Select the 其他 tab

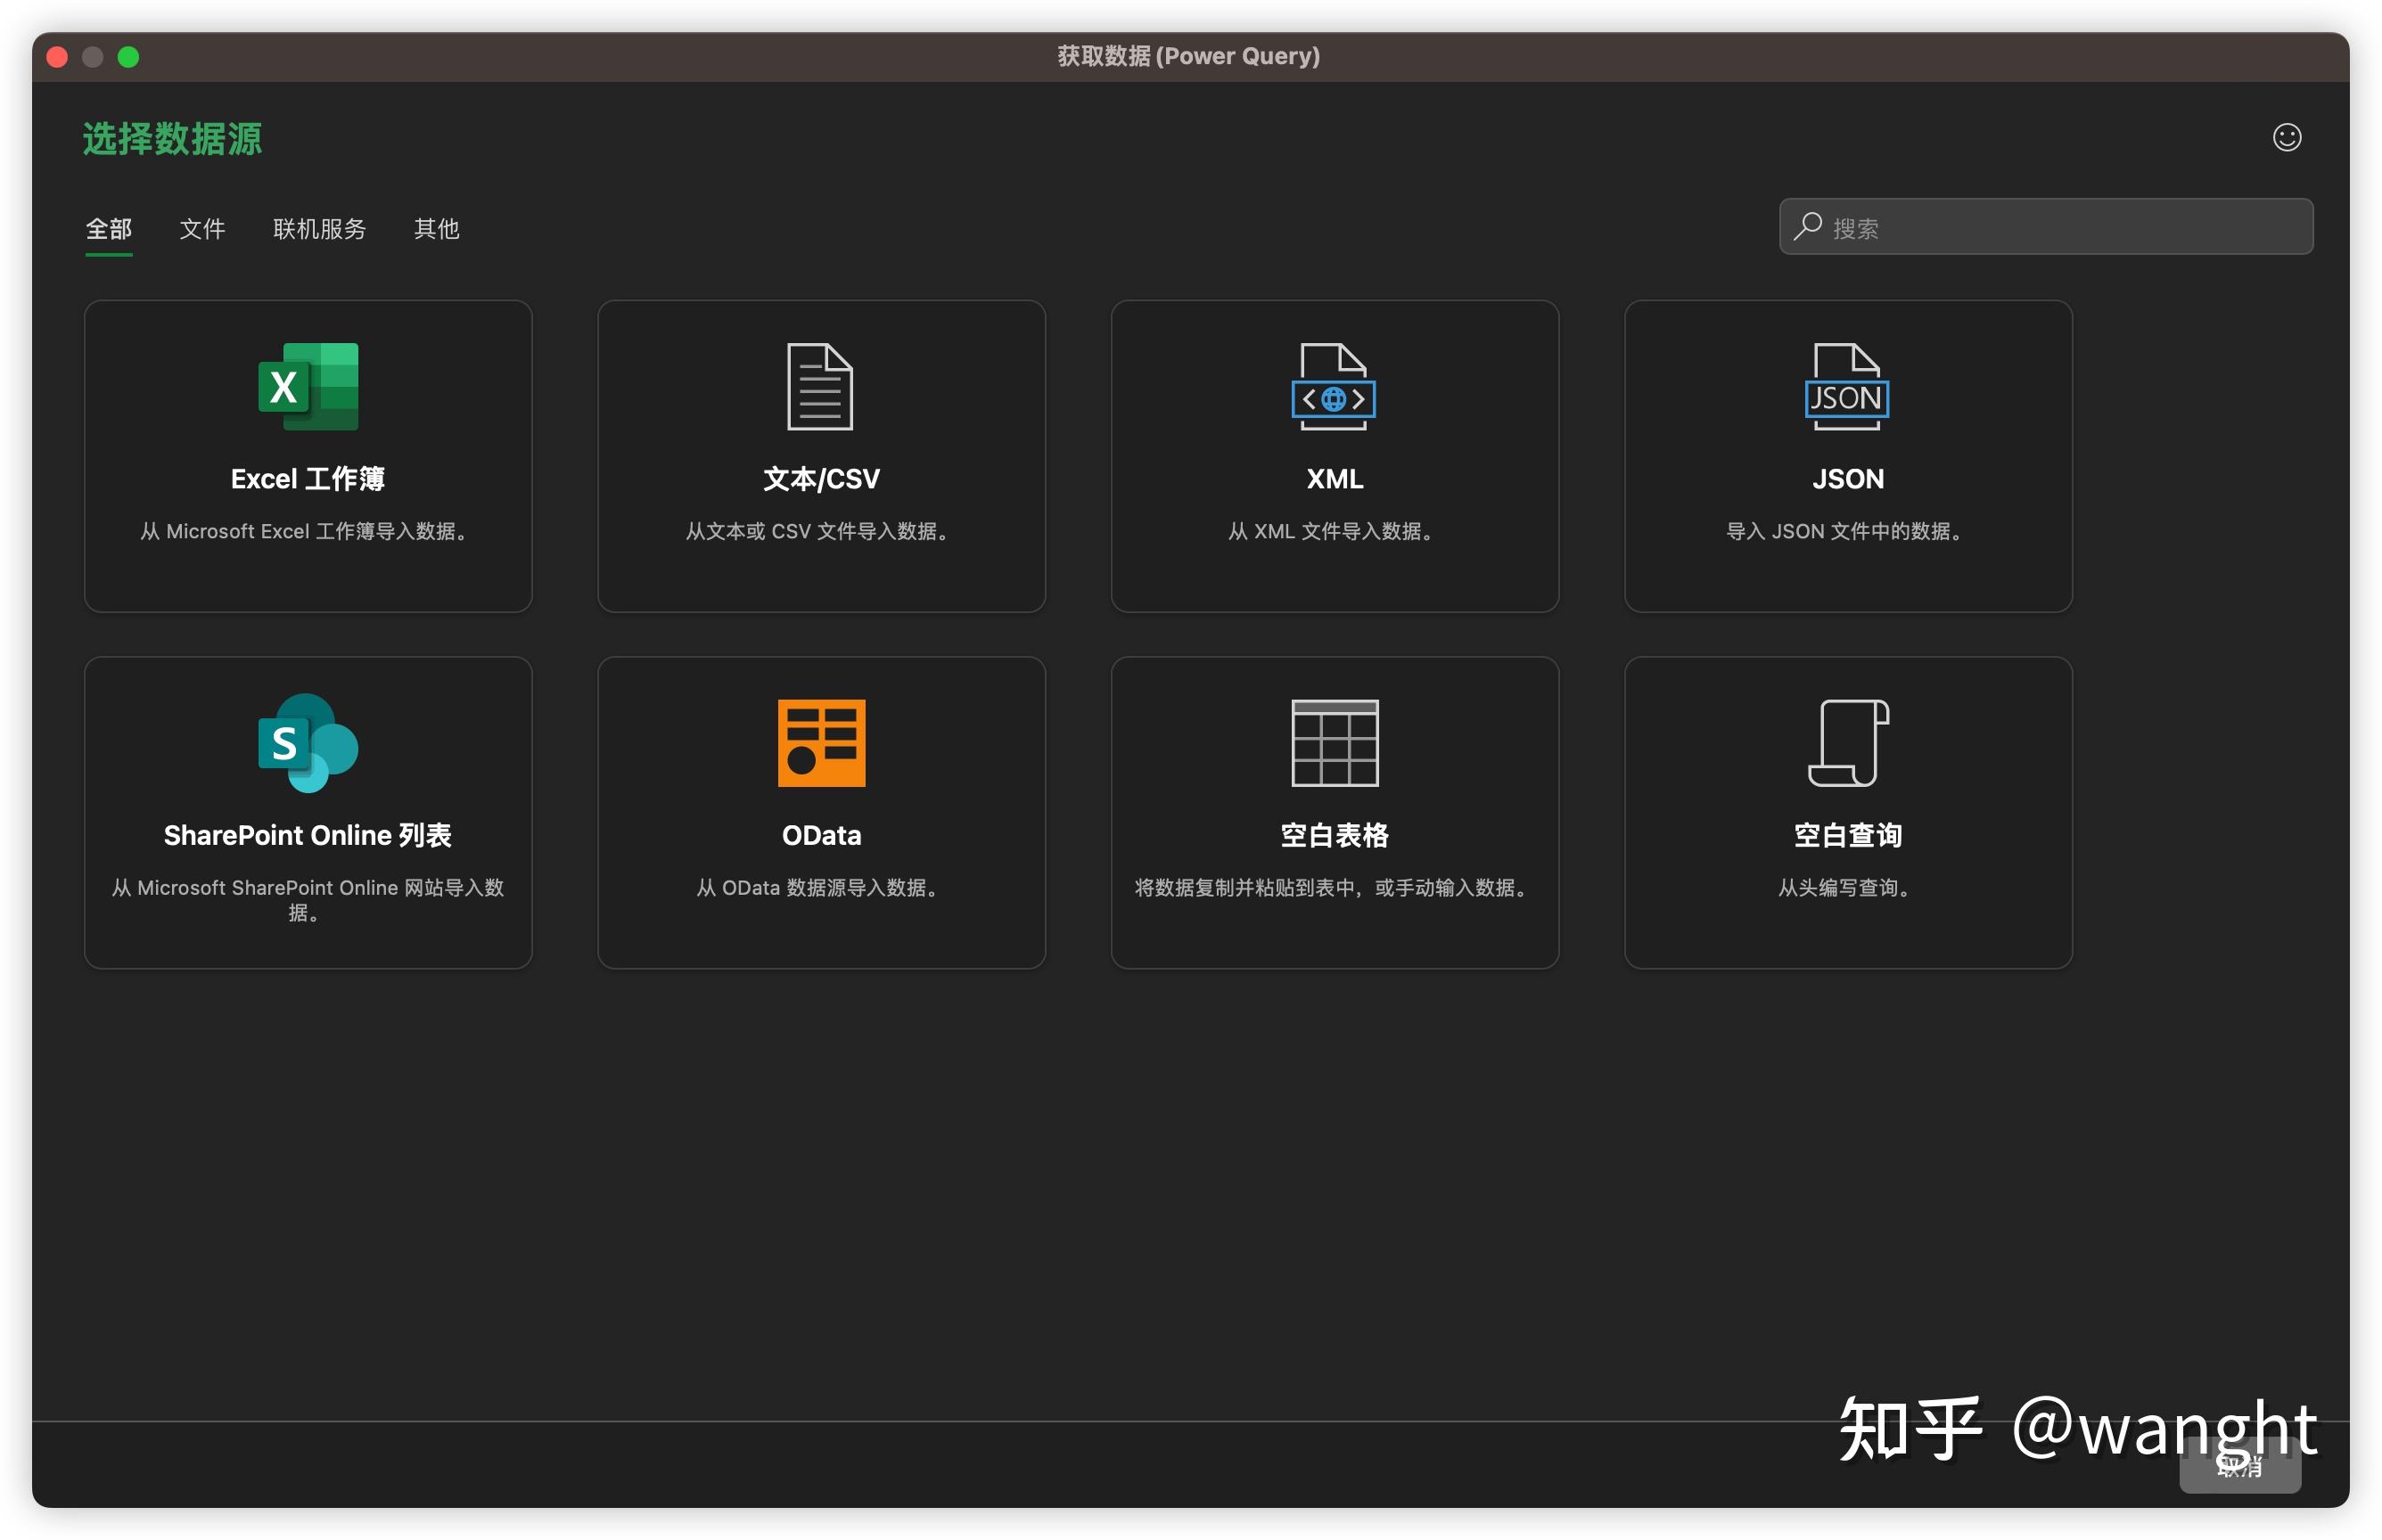point(435,229)
